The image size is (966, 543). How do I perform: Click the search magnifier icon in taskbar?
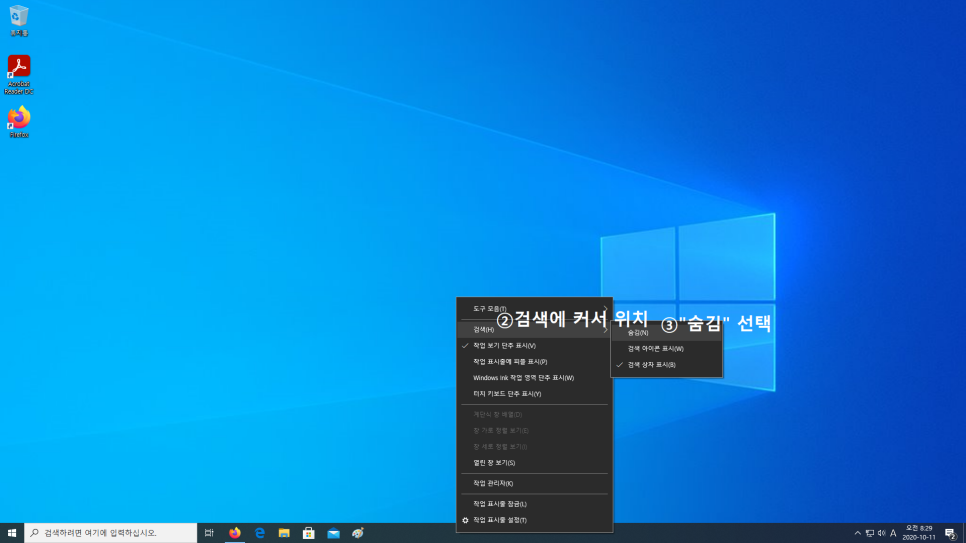(x=34, y=533)
